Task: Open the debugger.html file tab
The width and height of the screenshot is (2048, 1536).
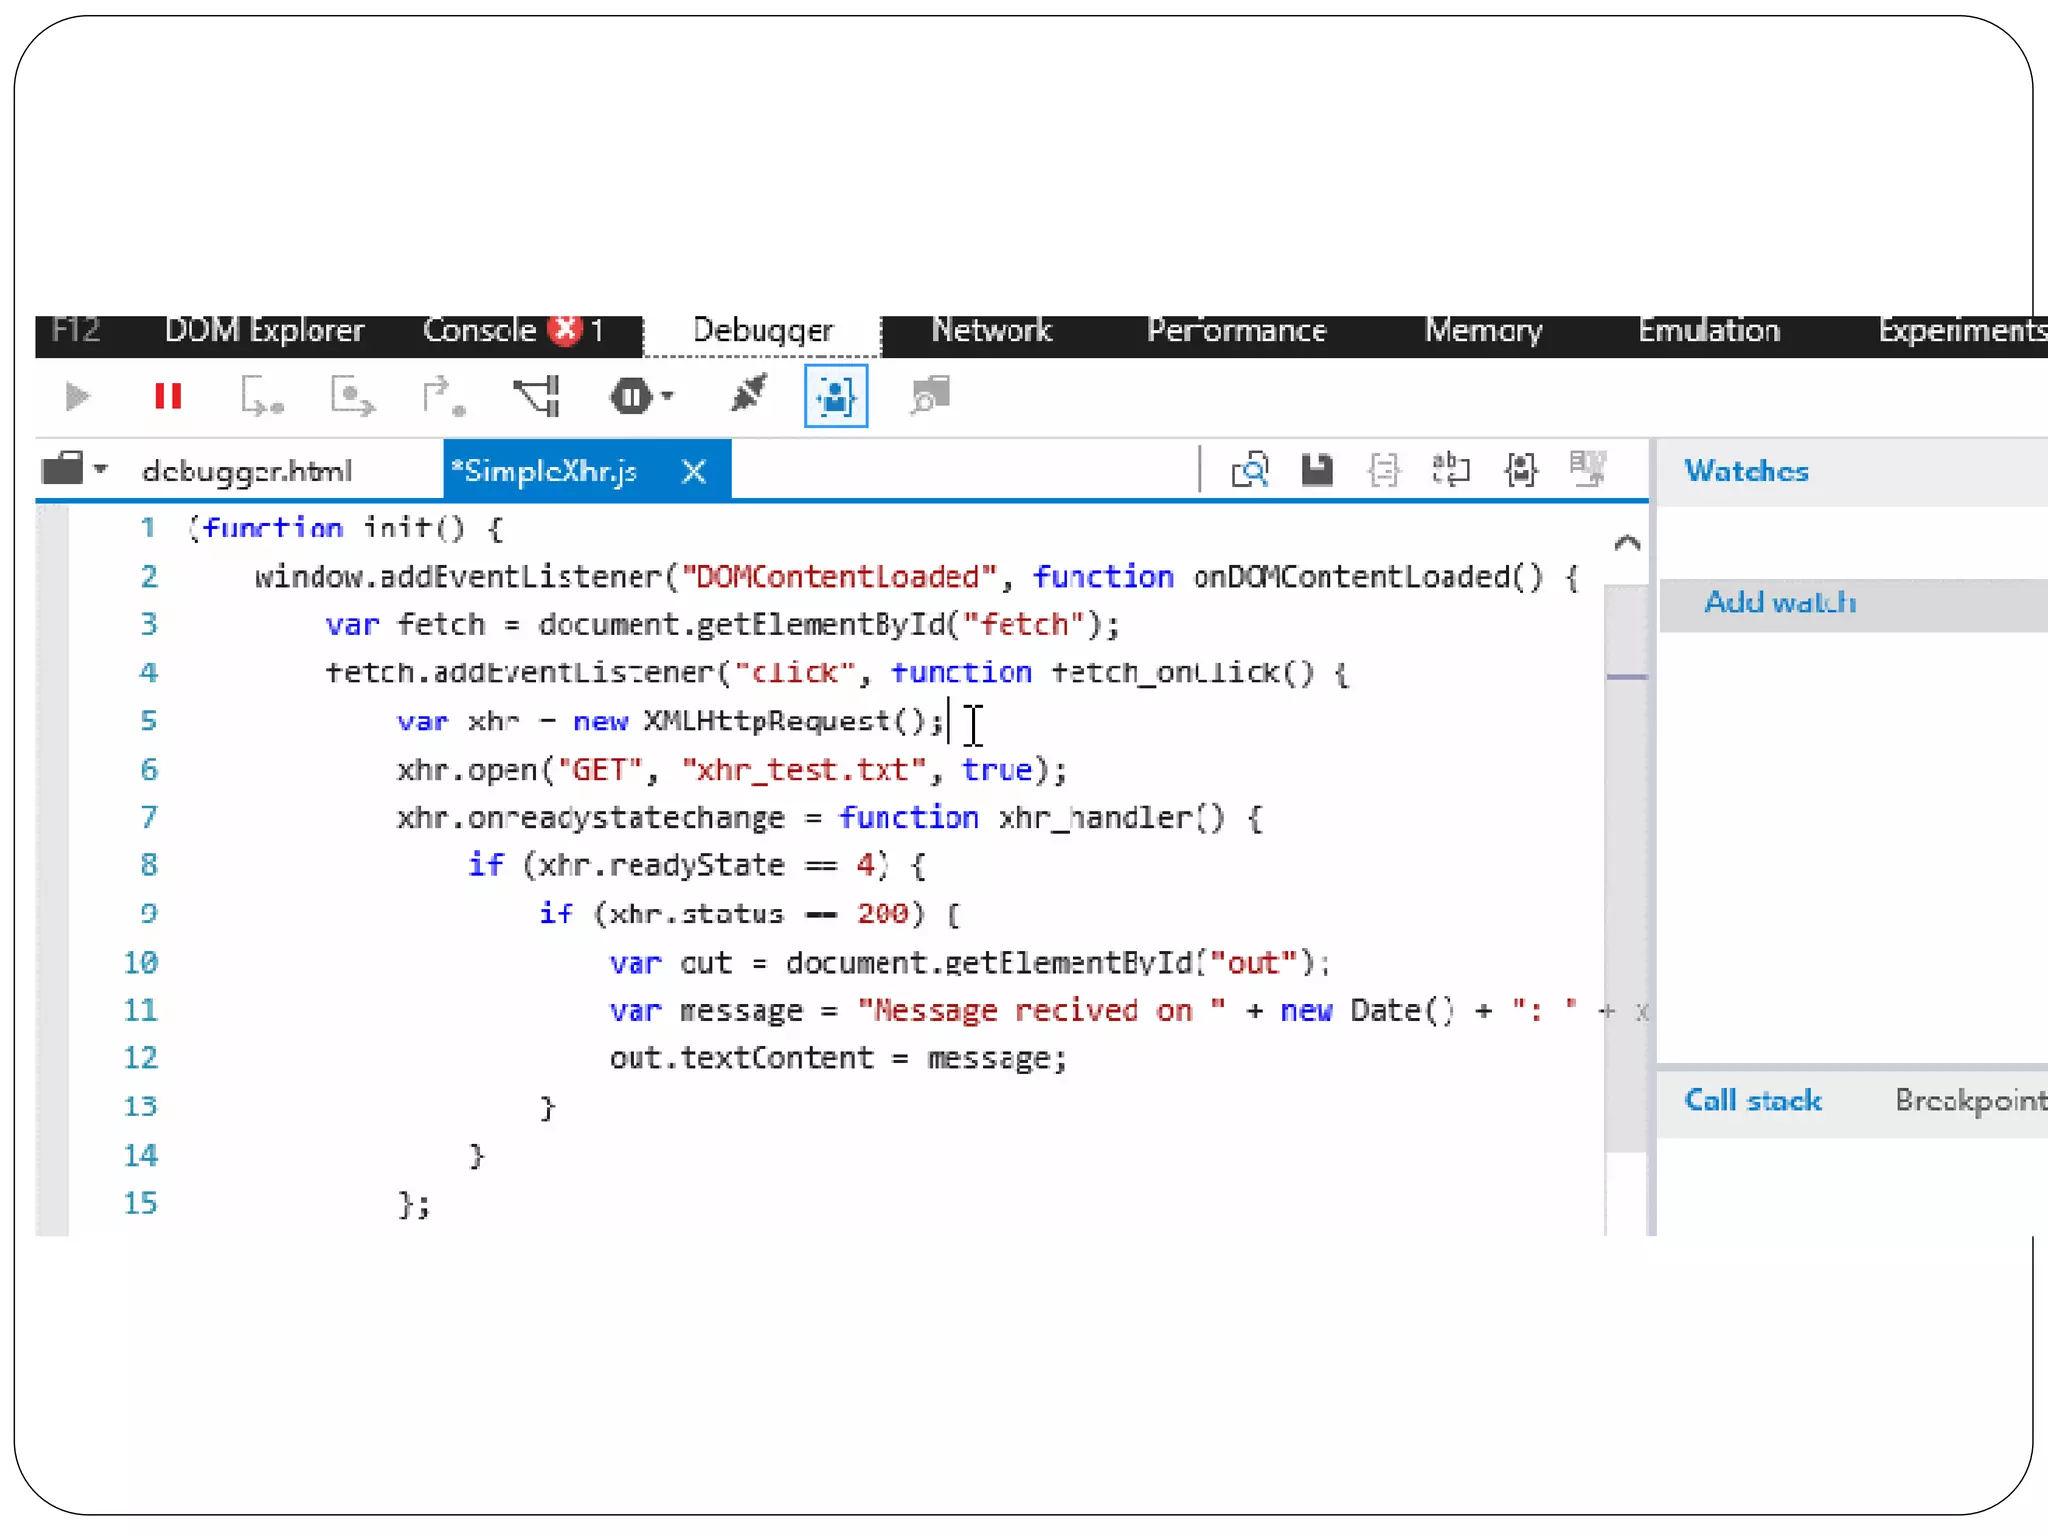Action: pos(247,471)
